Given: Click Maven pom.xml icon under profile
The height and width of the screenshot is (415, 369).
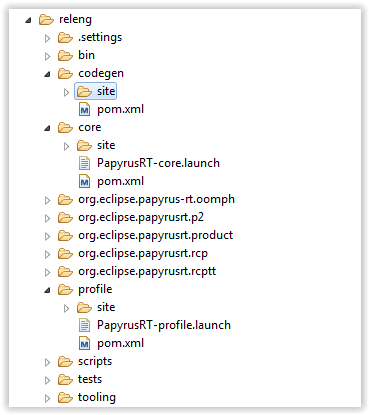Looking at the screenshot, I should pyautogui.click(x=84, y=344).
